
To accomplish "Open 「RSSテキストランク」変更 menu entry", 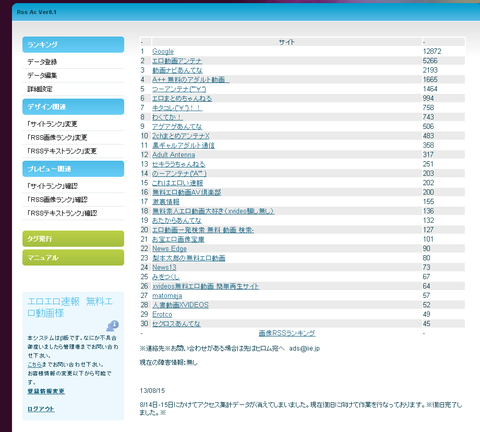I will pyautogui.click(x=62, y=151).
